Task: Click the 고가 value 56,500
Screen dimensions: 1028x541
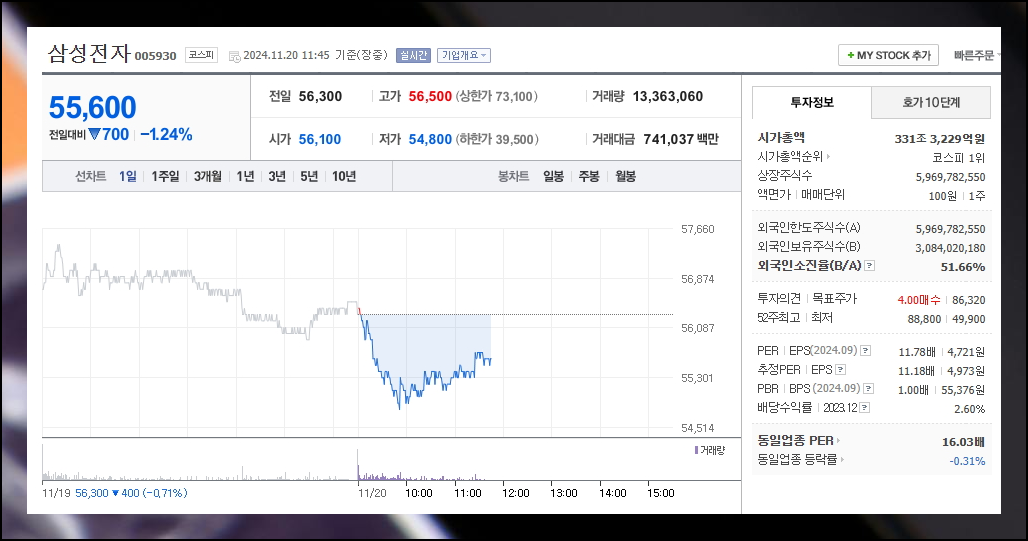Action: [430, 96]
